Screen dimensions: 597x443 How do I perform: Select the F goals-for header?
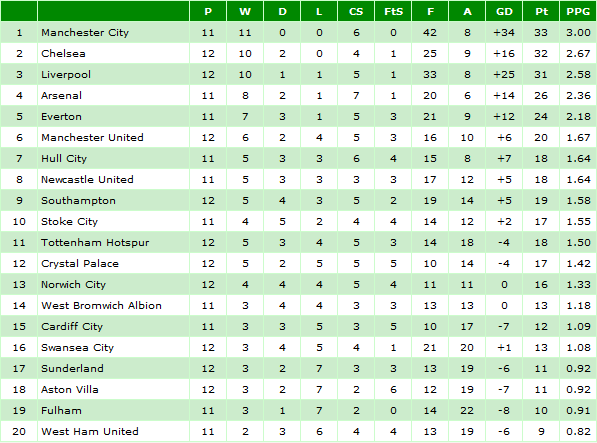430,11
